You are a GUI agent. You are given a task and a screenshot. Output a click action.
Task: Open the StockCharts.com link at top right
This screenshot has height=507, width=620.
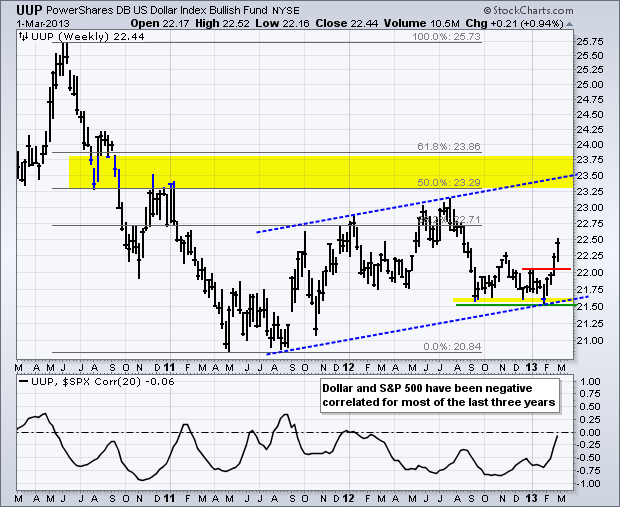(528, 11)
